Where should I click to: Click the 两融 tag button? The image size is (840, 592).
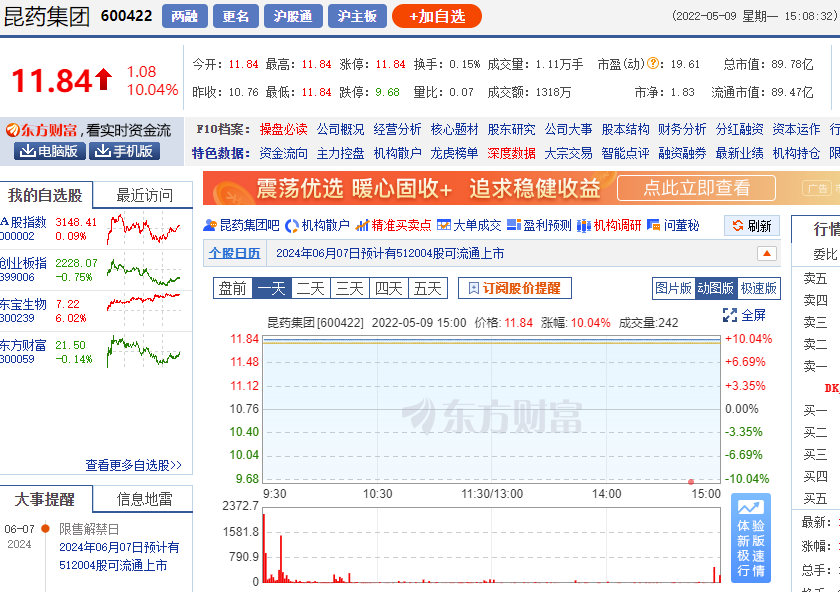185,16
